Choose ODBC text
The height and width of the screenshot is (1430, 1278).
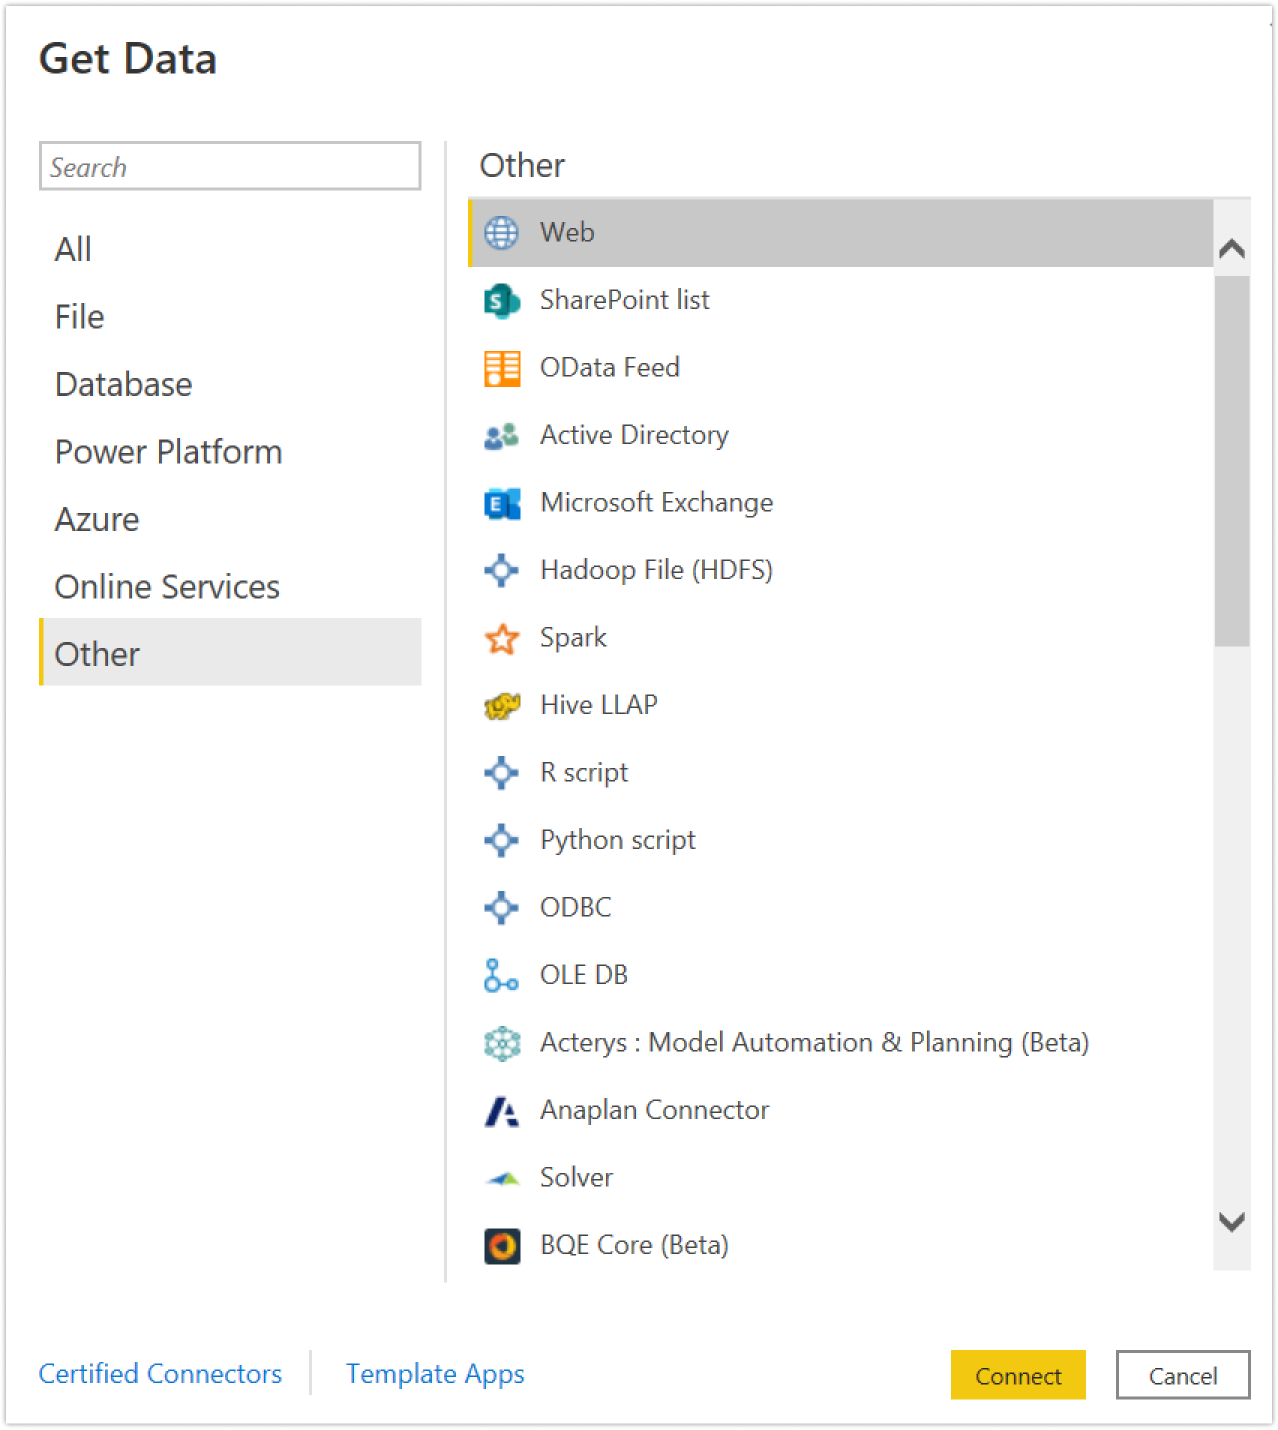tap(575, 907)
